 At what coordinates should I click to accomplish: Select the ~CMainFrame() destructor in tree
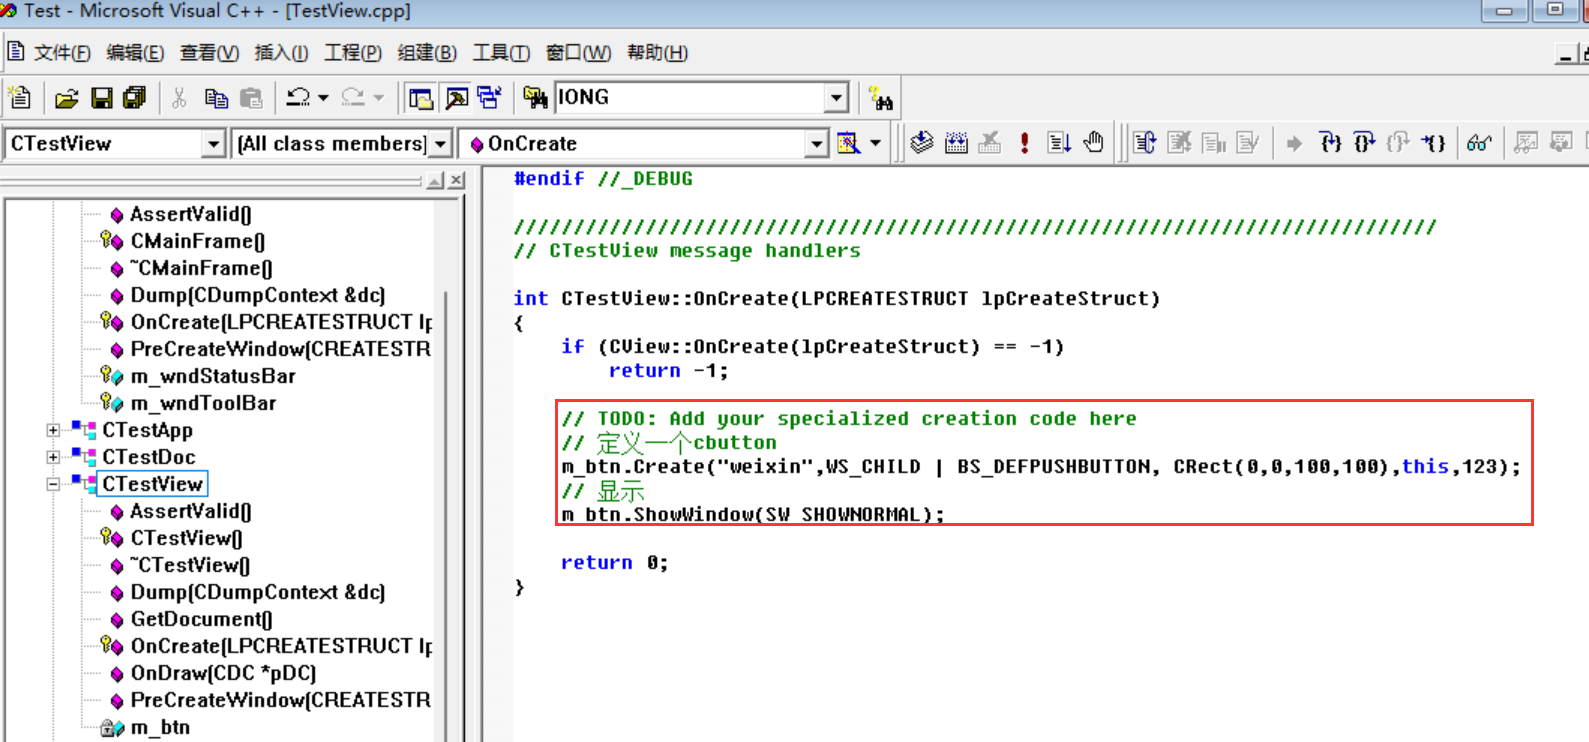tap(201, 268)
